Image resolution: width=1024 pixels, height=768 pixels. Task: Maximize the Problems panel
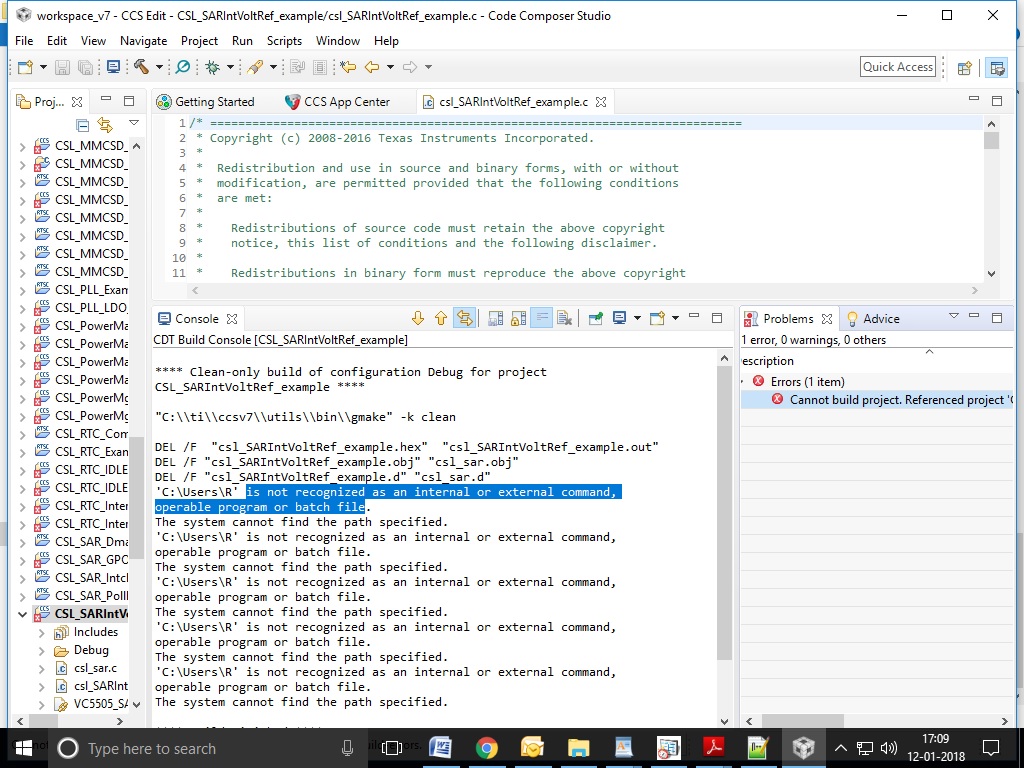pos(997,317)
